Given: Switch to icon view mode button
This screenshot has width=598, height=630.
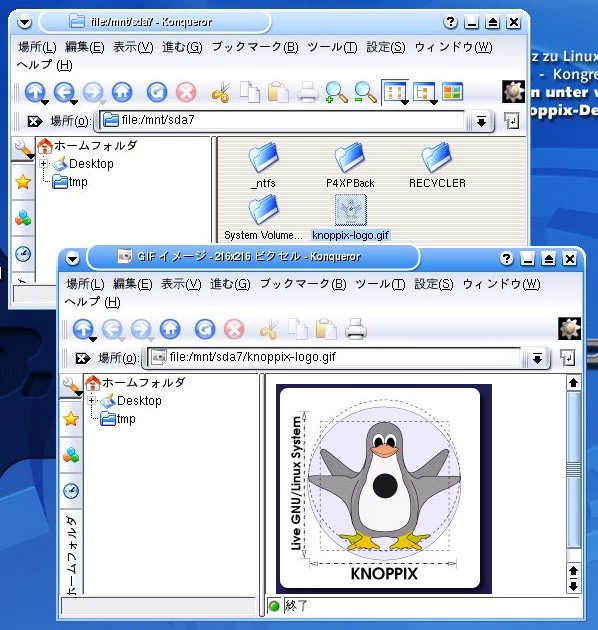Looking at the screenshot, I should (x=395, y=92).
